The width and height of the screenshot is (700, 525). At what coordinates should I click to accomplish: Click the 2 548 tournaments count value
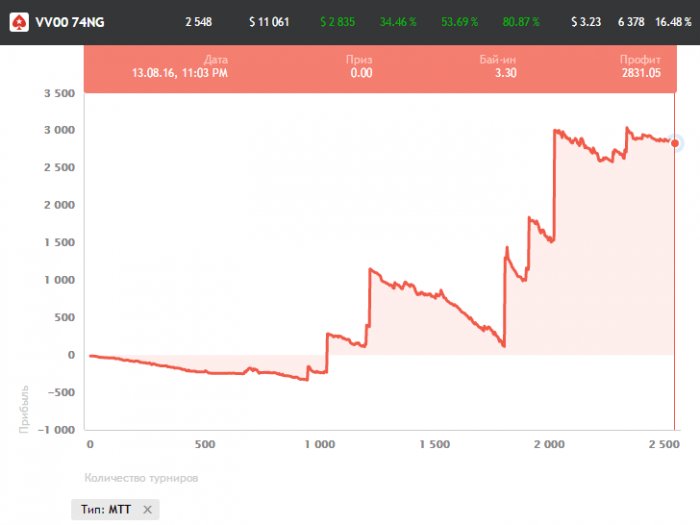point(199,22)
